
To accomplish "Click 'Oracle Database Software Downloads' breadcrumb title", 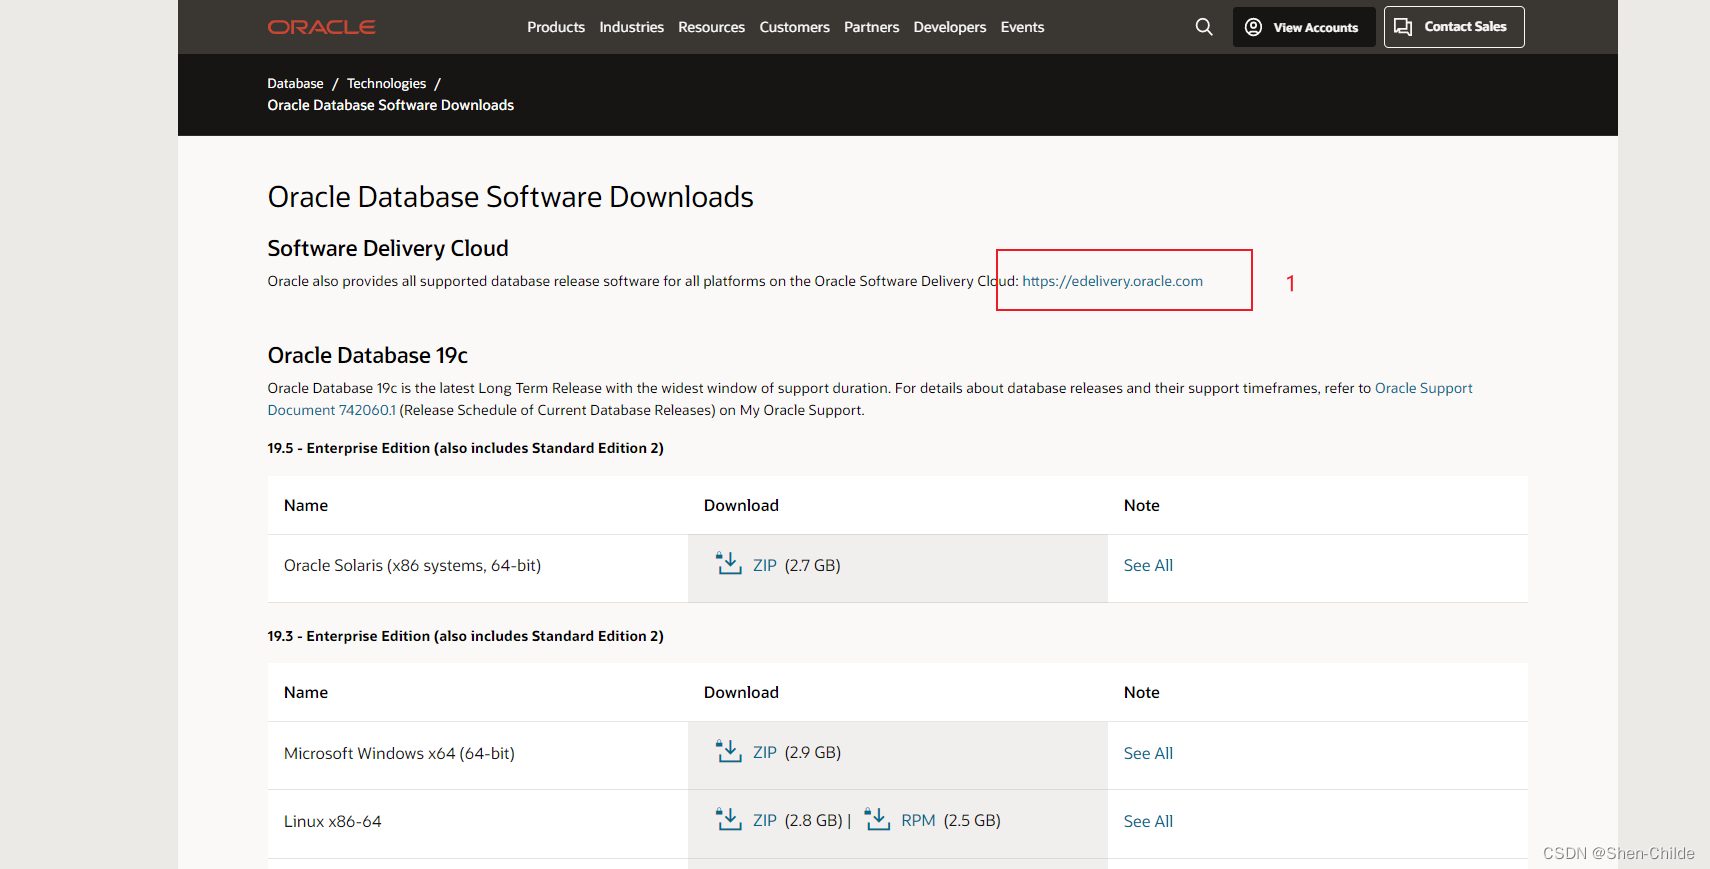I will [390, 105].
